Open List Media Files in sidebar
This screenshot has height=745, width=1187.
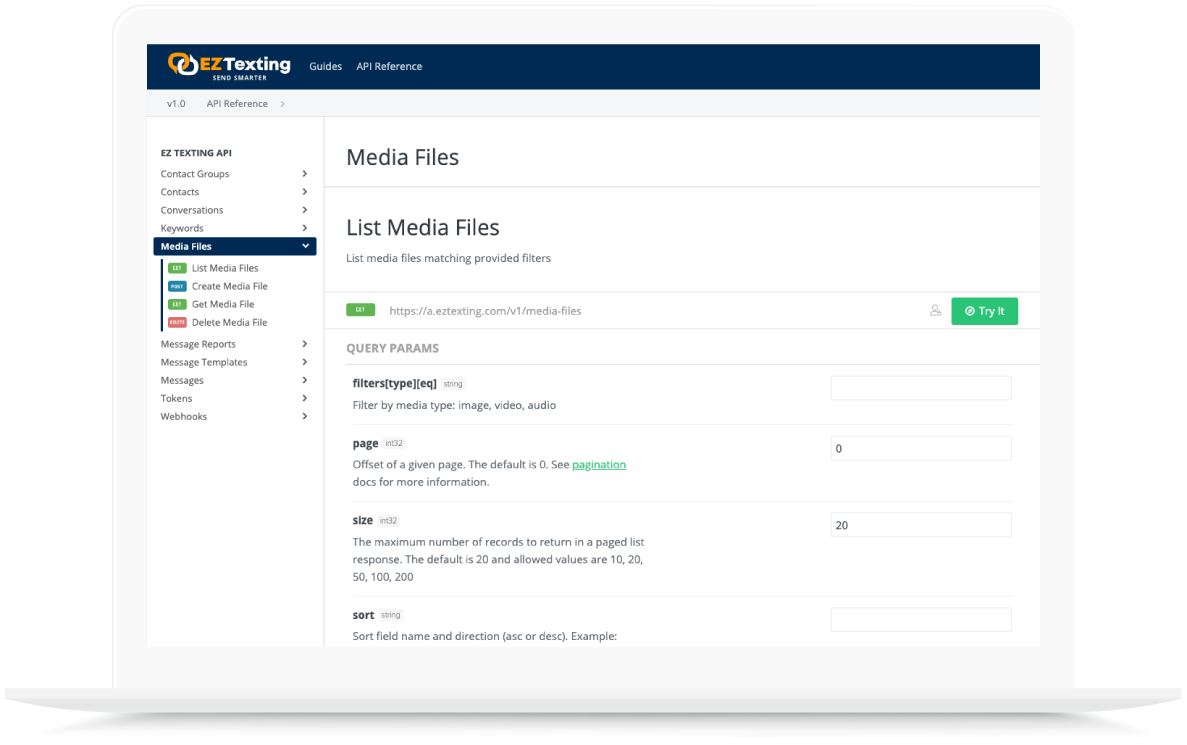tap(225, 268)
